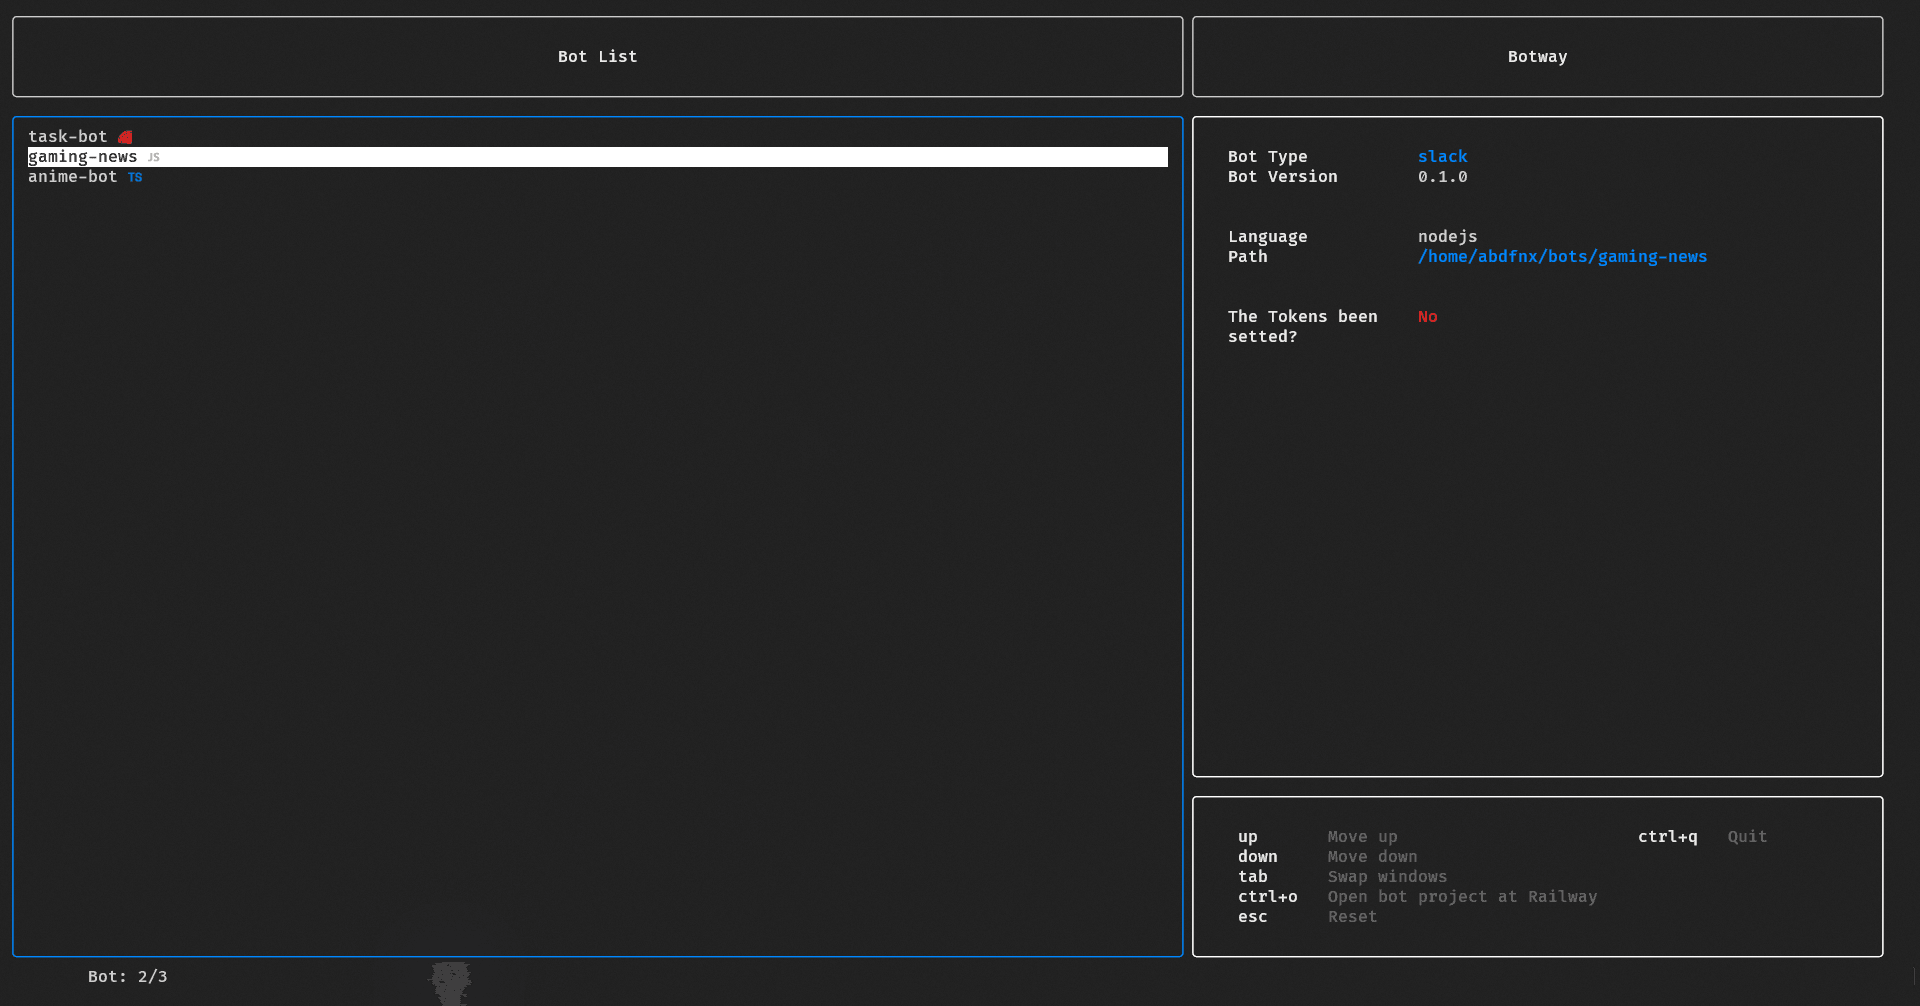Click the JS icon next to gaming-news
Screen dimensions: 1920x1006
click(153, 157)
